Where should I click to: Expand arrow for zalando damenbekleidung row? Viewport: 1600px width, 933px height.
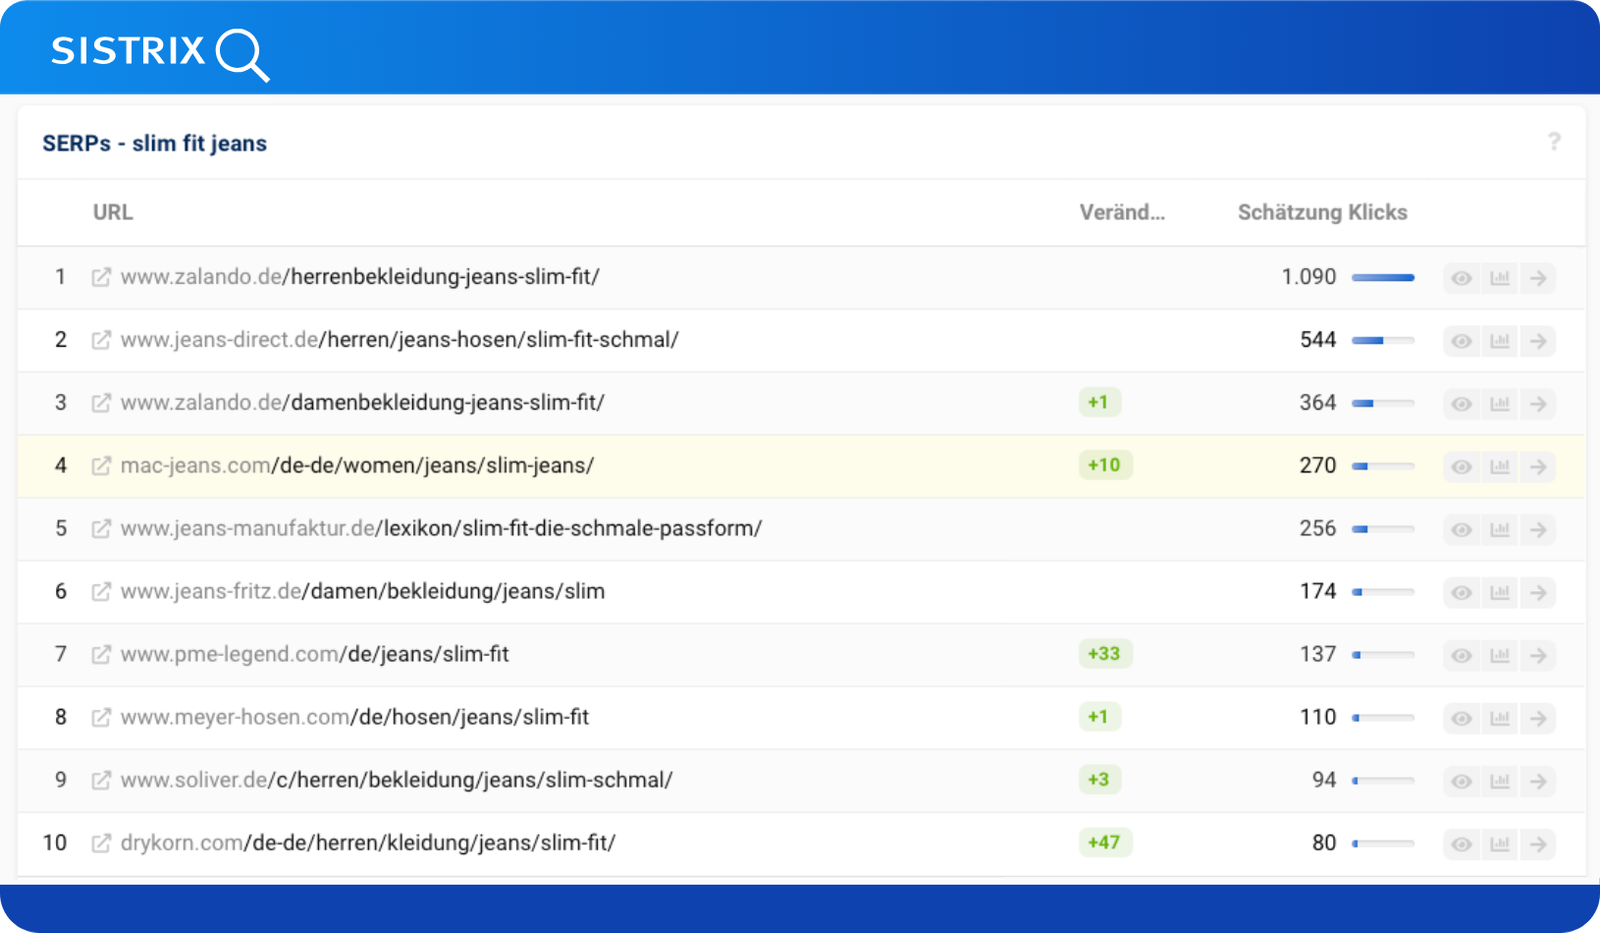pyautogui.click(x=1538, y=404)
